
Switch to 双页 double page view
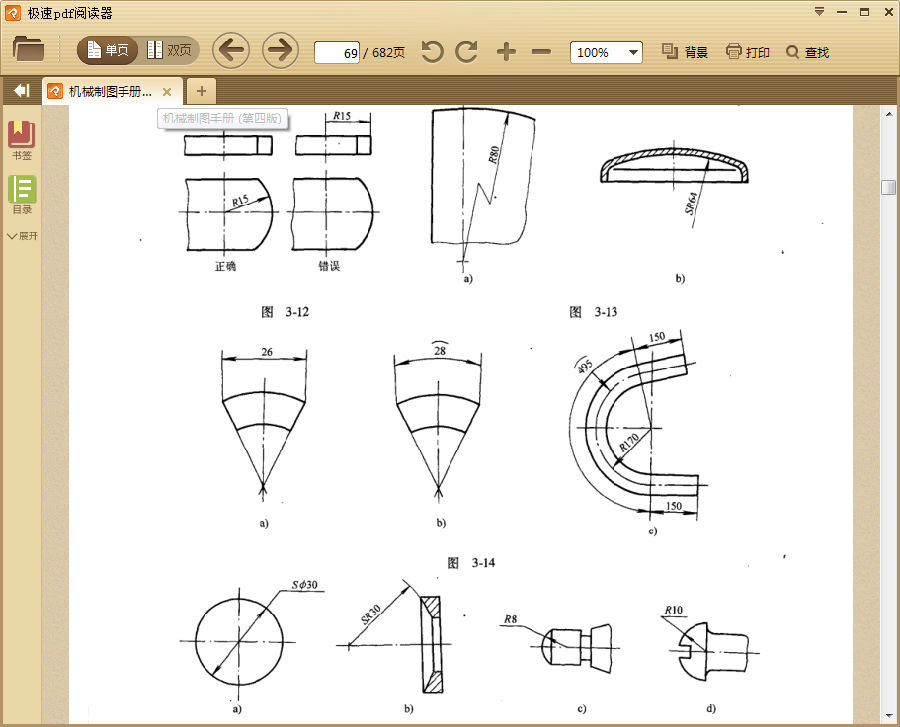coord(169,50)
